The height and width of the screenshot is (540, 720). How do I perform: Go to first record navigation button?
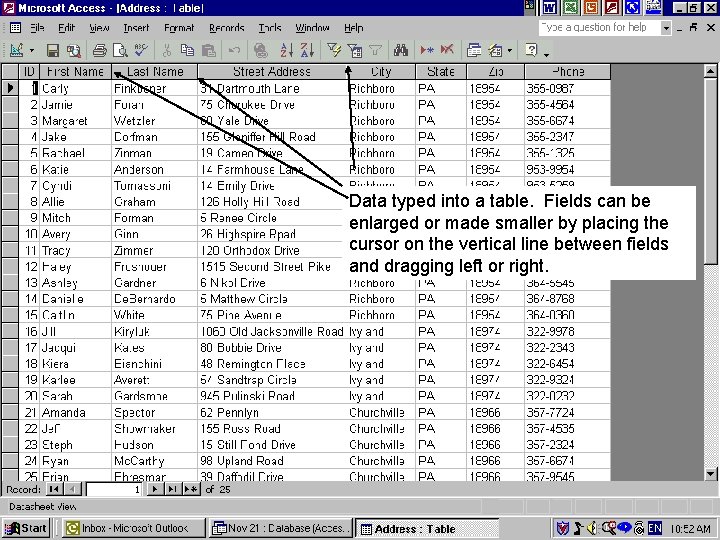click(54, 489)
